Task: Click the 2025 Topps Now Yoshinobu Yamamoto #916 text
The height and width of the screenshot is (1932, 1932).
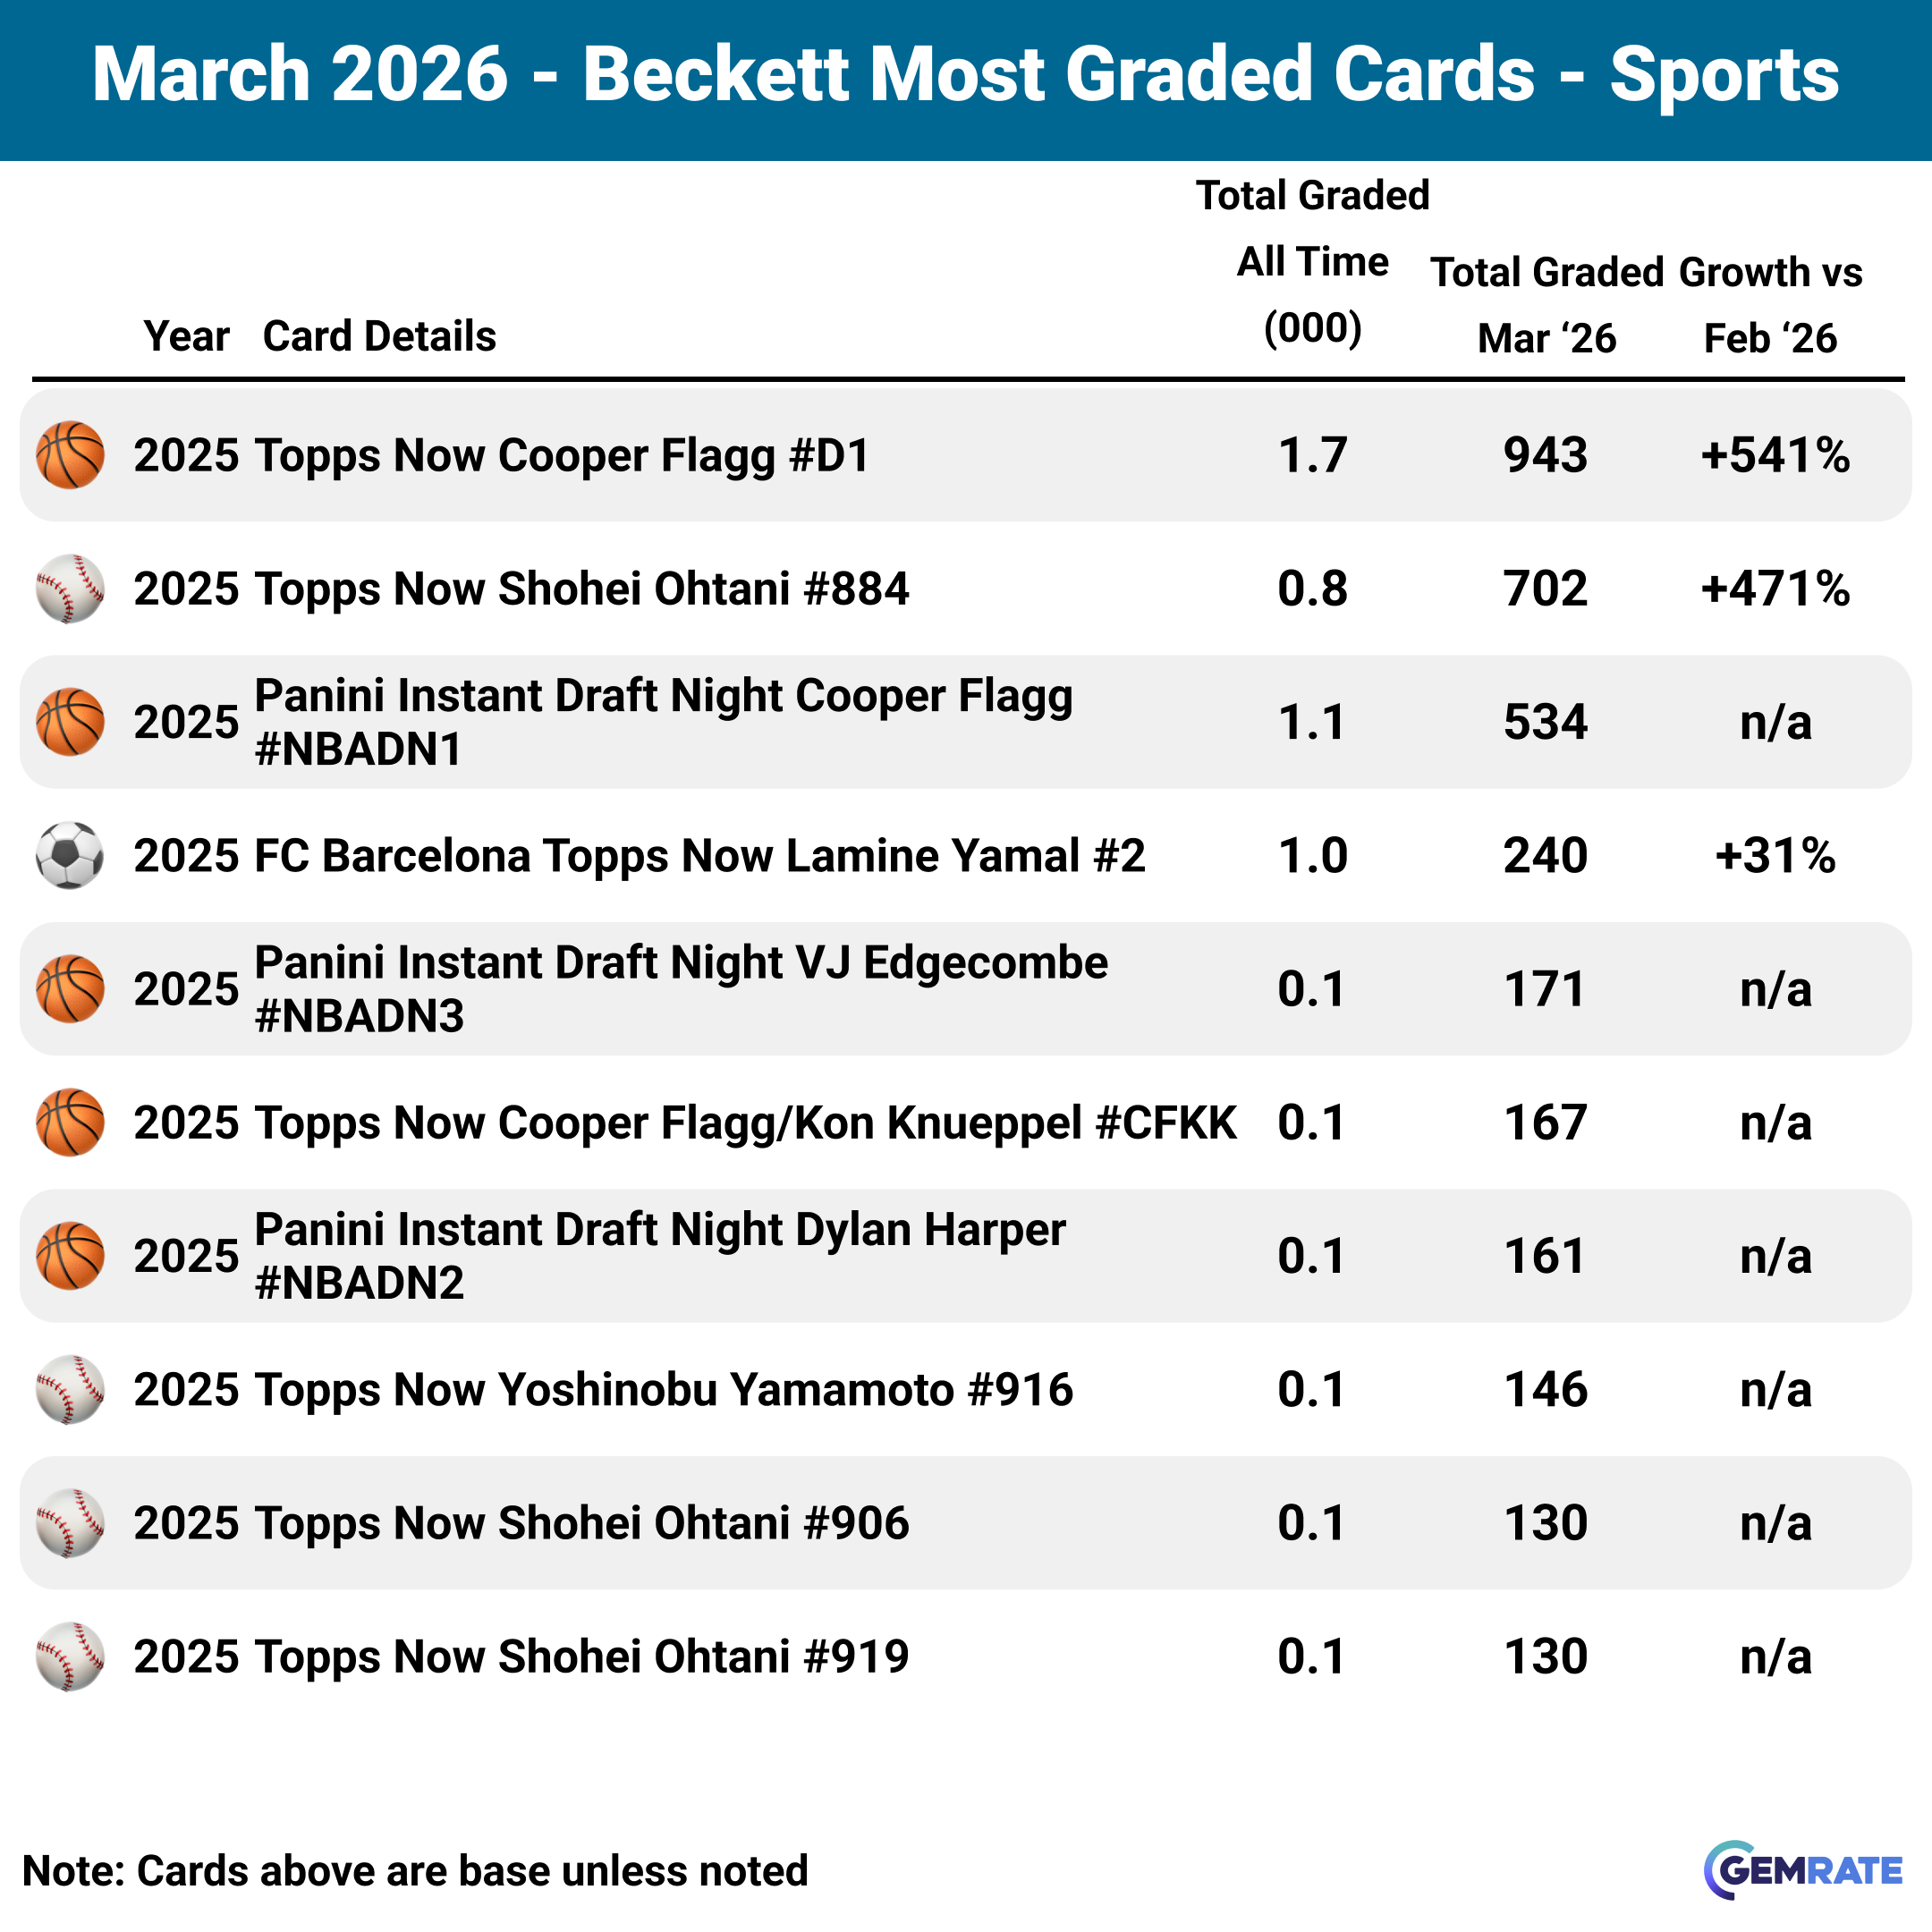Action: pos(603,1390)
